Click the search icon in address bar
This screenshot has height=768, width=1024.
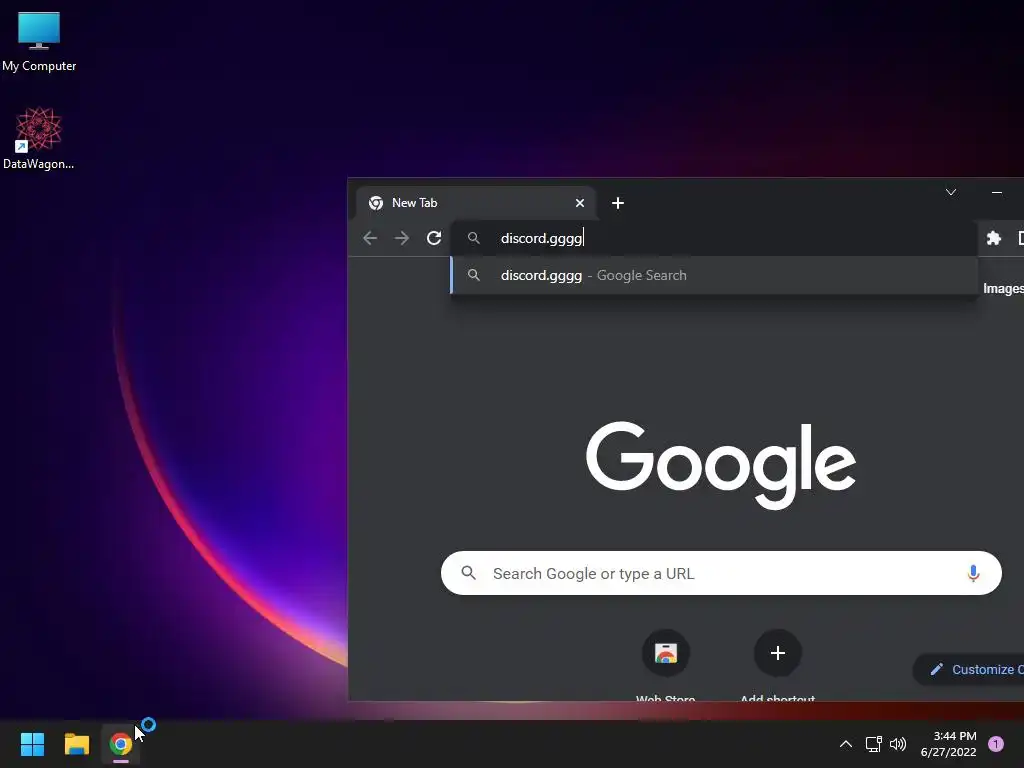coord(473,238)
